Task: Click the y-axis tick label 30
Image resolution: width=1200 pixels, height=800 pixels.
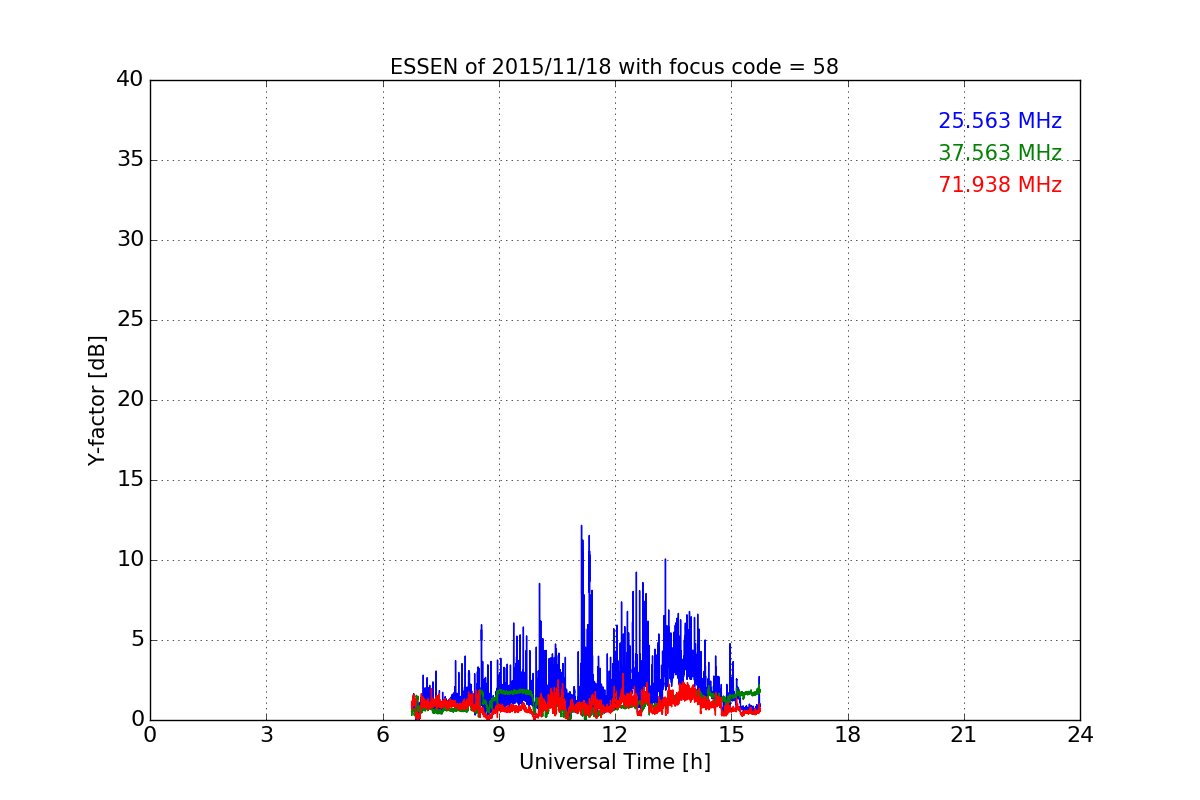Action: [130, 240]
